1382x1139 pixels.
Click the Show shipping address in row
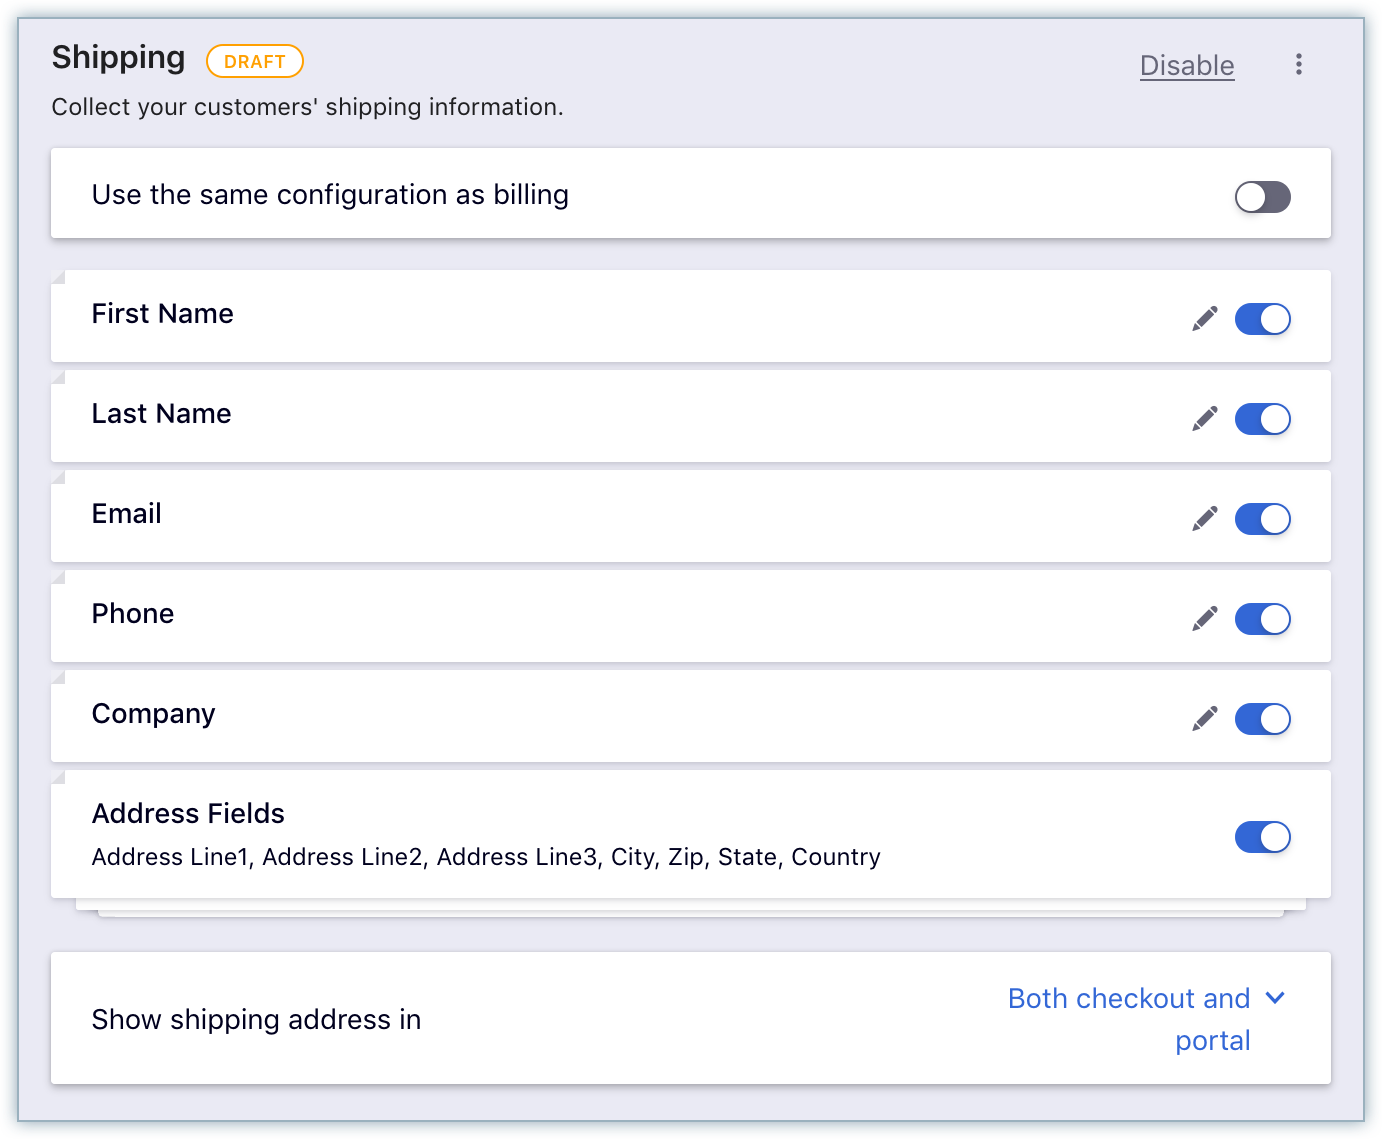tap(691, 1018)
